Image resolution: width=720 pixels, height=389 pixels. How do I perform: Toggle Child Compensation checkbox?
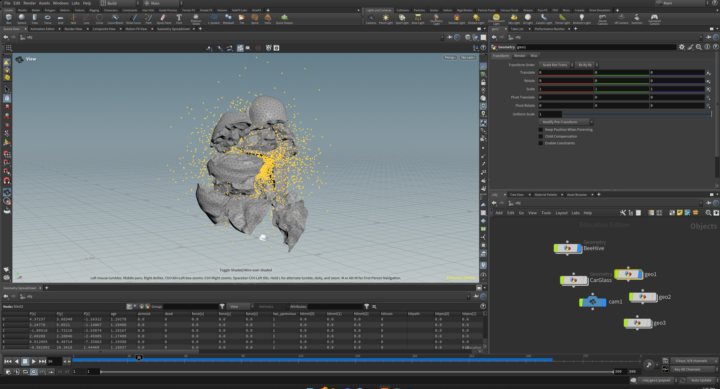pyautogui.click(x=541, y=136)
